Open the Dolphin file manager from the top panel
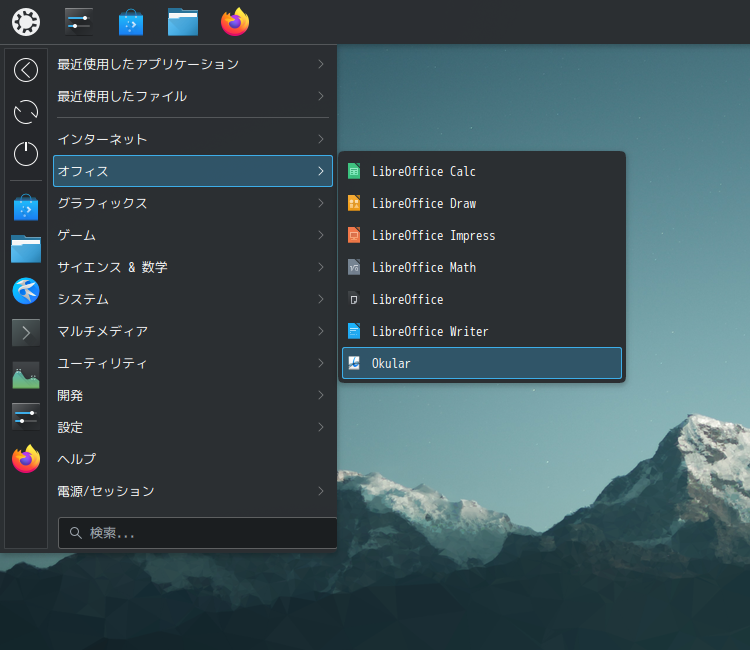The image size is (750, 650). (x=183, y=22)
